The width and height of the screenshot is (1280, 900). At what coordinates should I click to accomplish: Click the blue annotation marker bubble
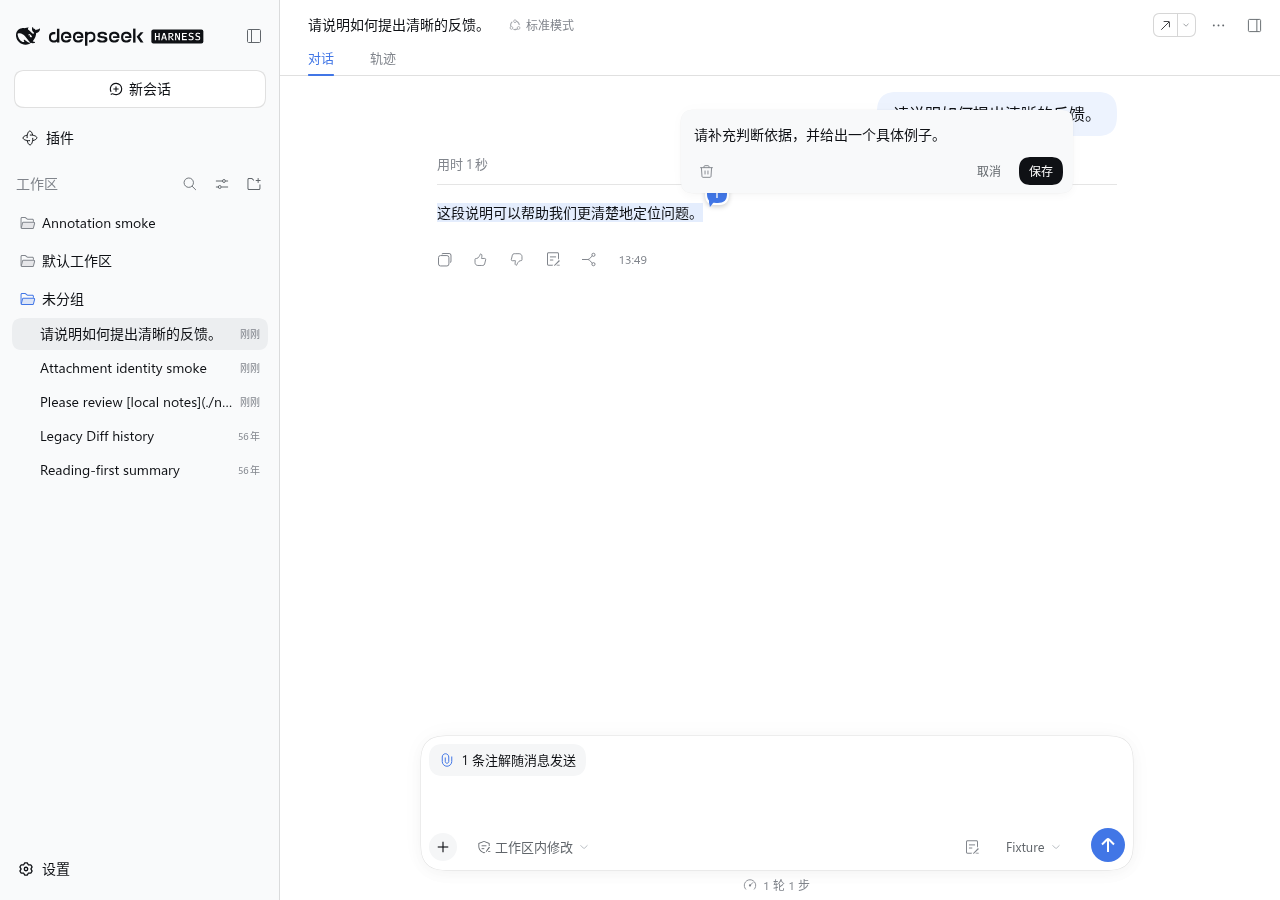point(717,196)
